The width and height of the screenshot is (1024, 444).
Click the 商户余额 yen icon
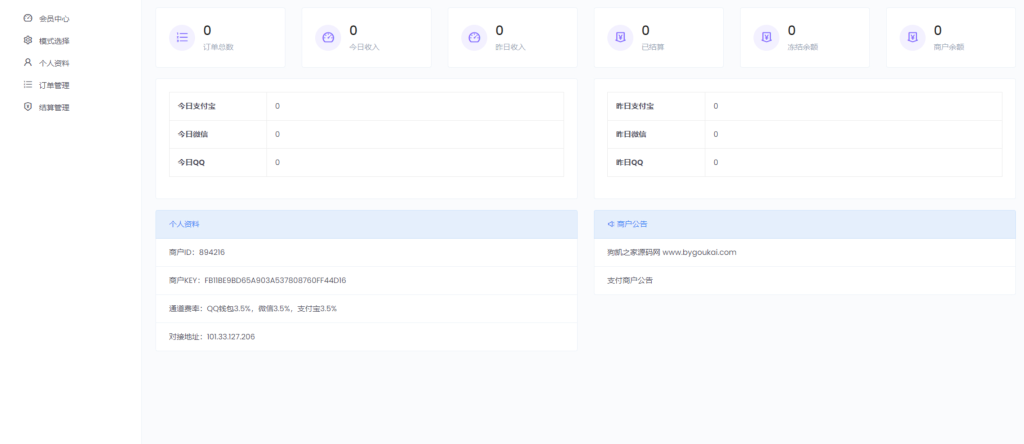[913, 37]
